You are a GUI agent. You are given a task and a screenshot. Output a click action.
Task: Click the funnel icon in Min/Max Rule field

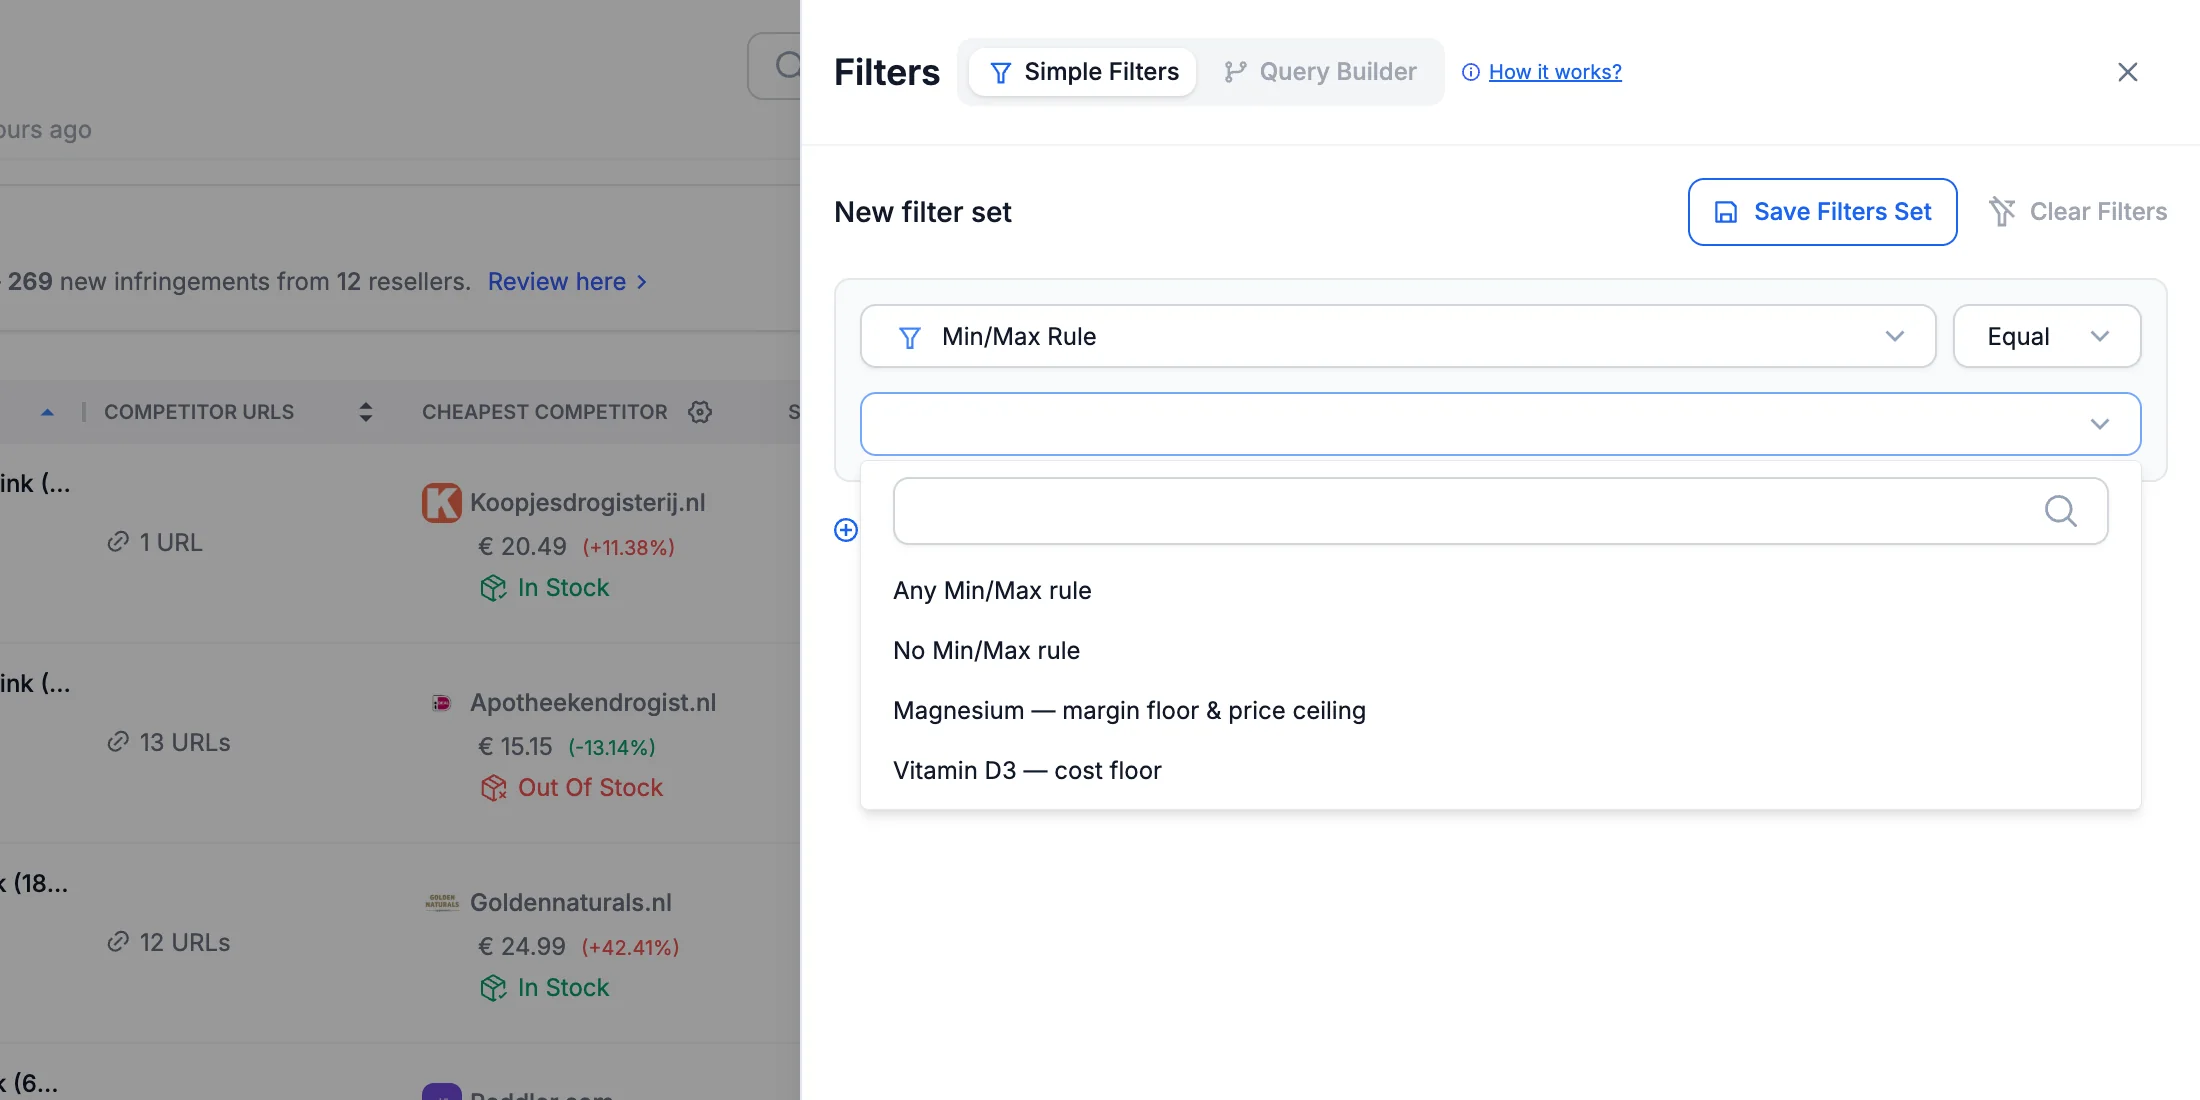(x=909, y=337)
